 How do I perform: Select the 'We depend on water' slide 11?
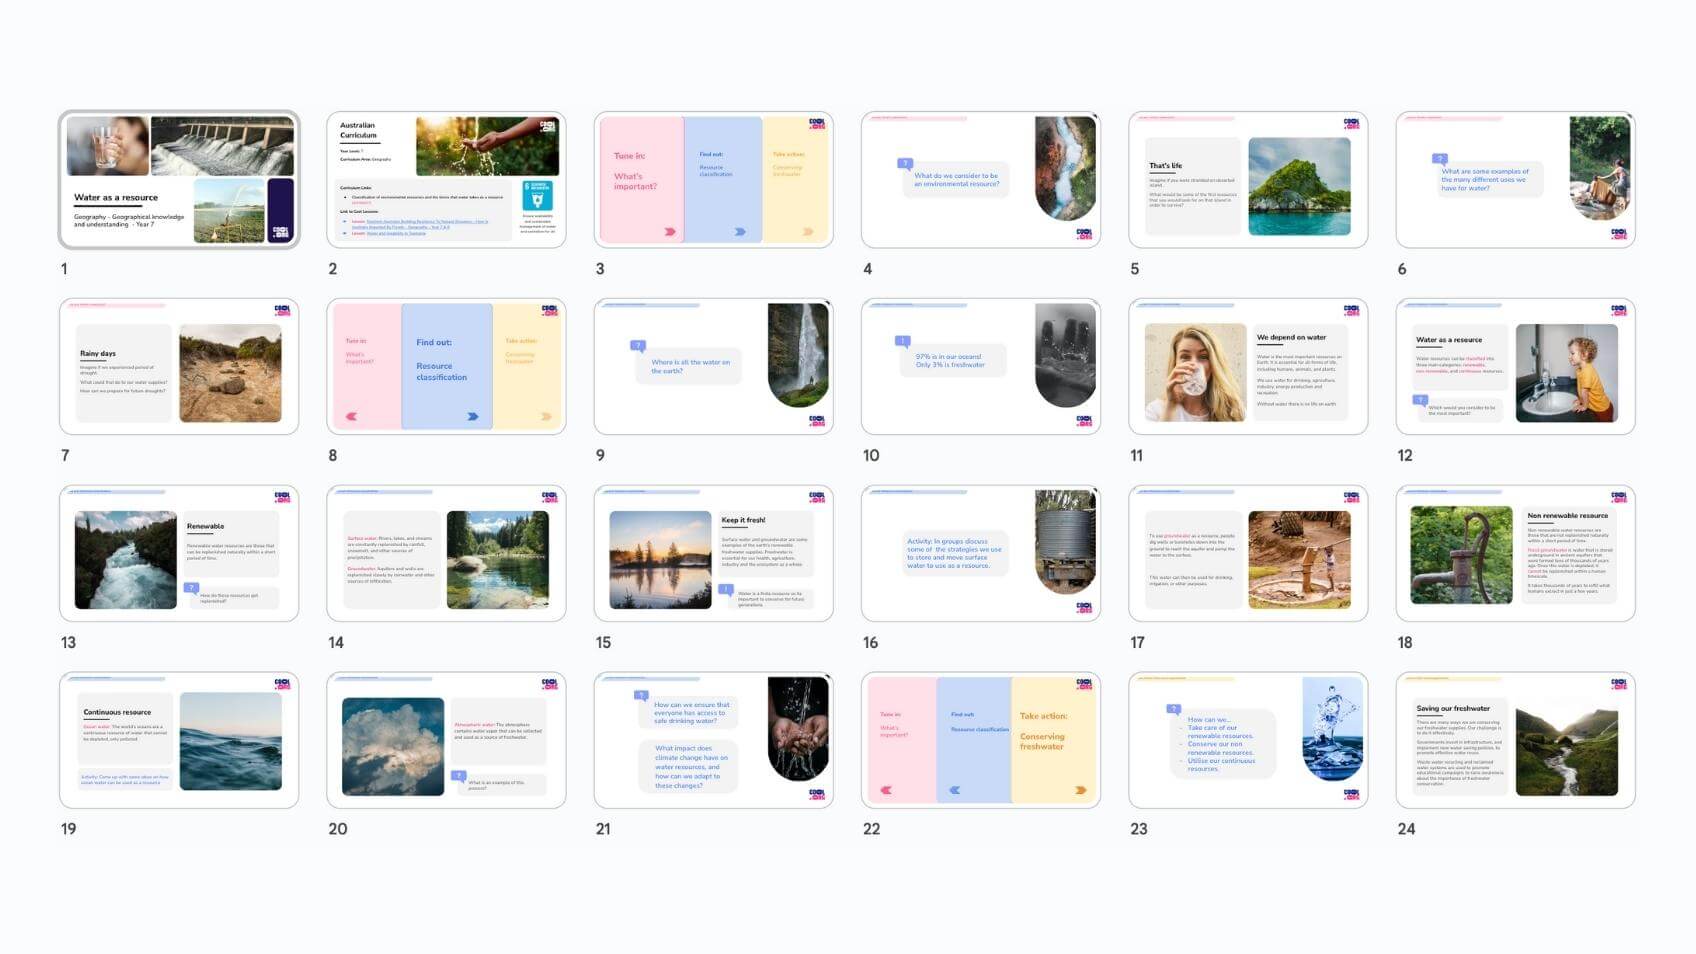[x=1247, y=367]
